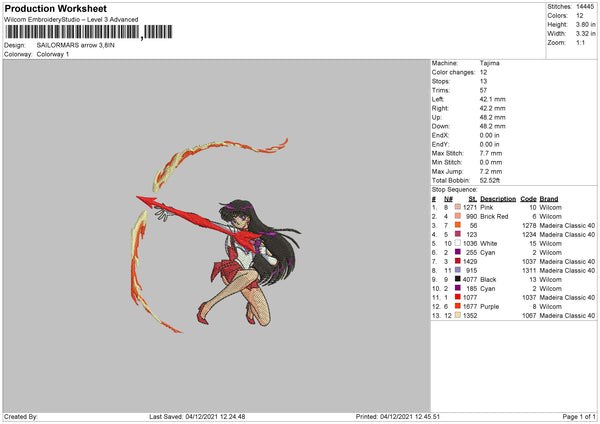Click the St. column header
The height and width of the screenshot is (424, 600).
tap(473, 199)
